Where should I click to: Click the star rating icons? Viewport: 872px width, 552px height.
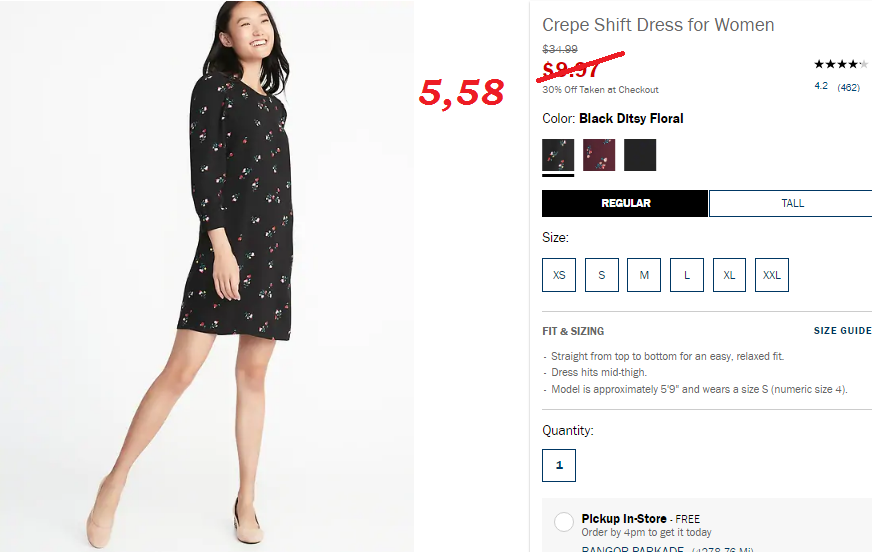click(841, 64)
